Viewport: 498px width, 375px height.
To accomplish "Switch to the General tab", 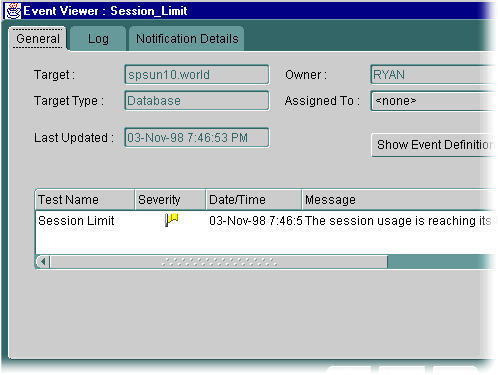I will point(38,39).
